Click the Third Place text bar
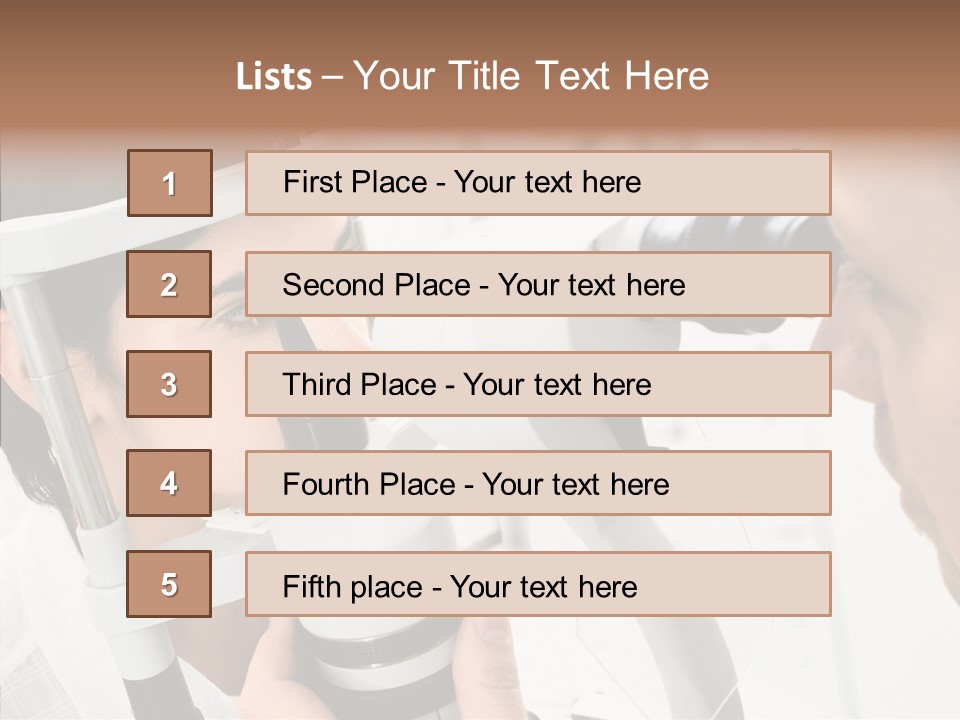 click(538, 384)
